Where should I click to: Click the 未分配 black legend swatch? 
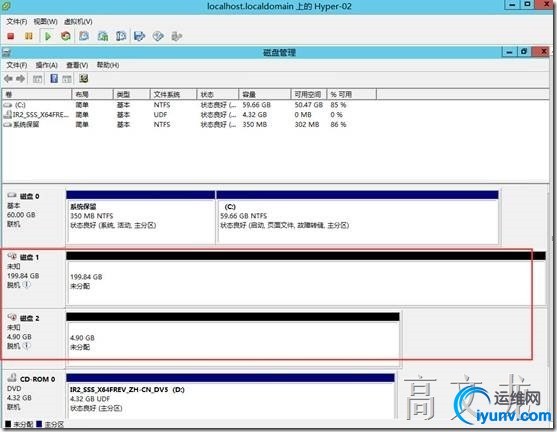pyautogui.click(x=8, y=424)
